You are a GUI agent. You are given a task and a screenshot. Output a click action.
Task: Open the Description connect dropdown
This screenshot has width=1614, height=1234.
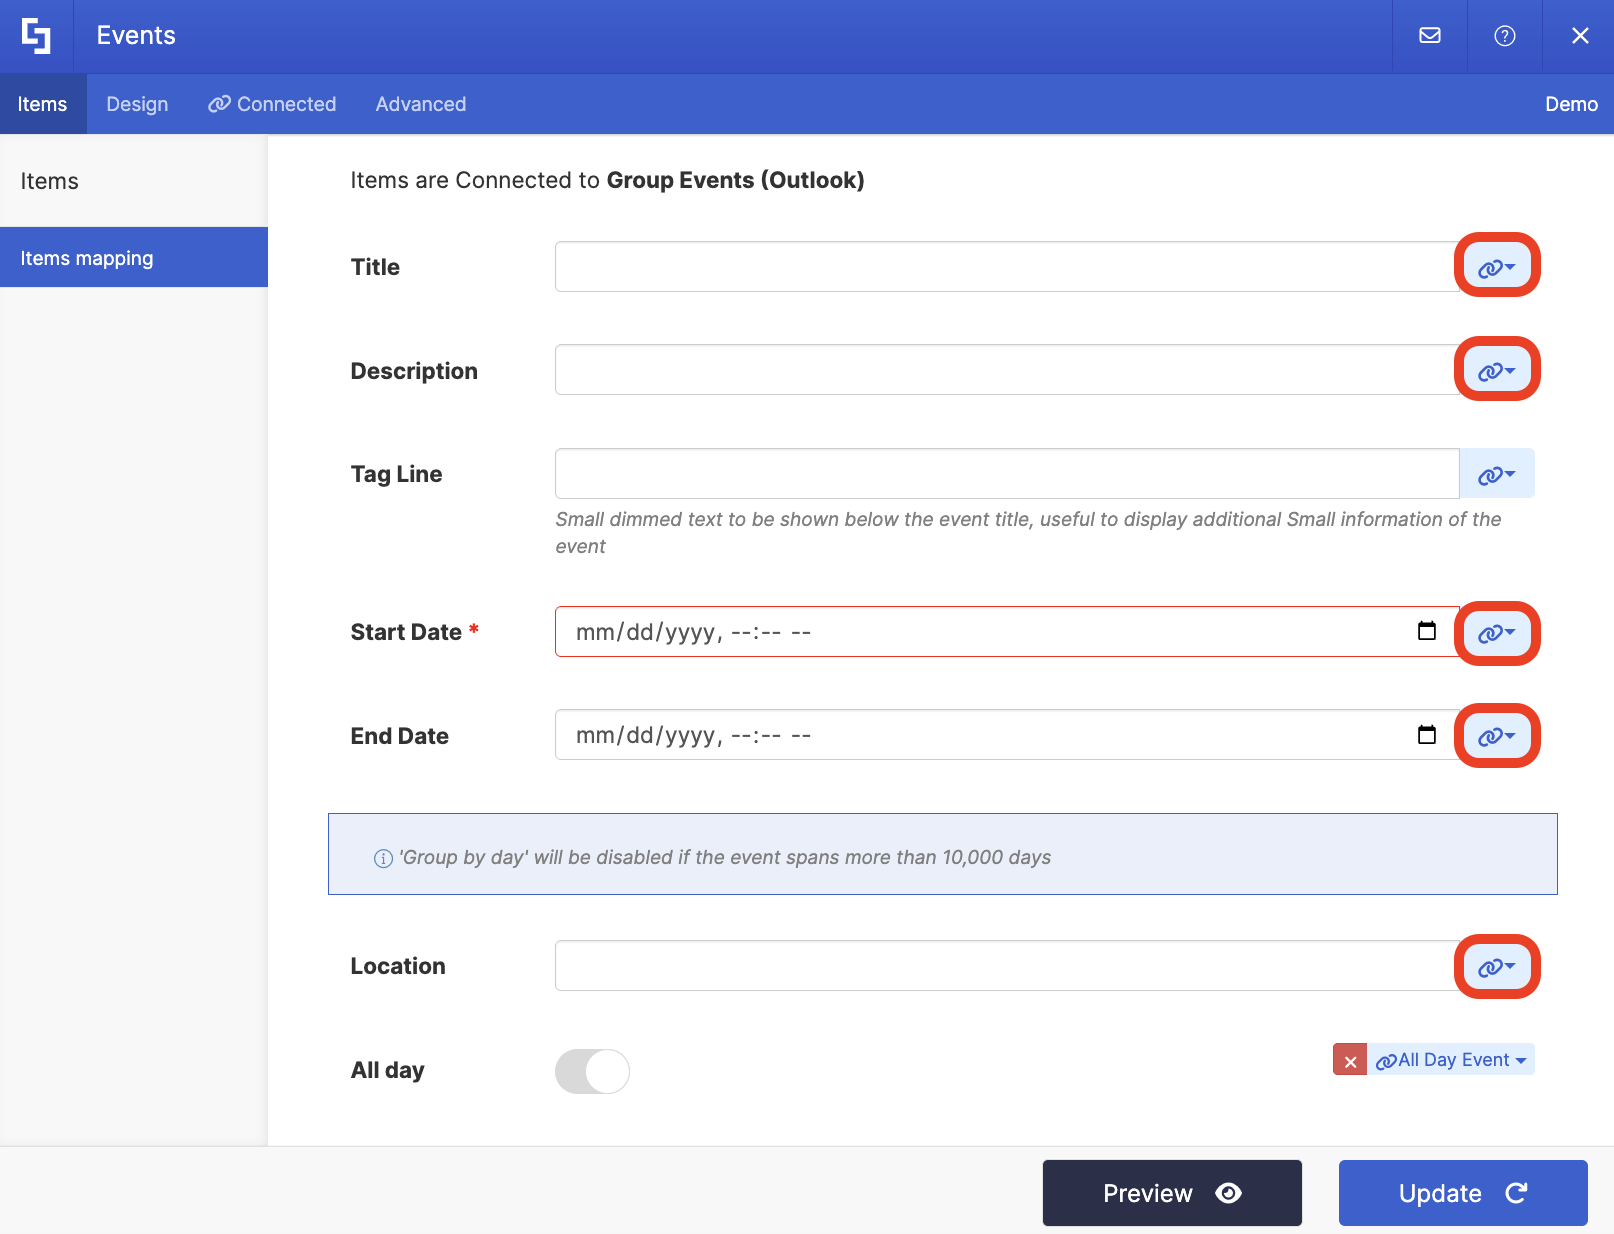(x=1497, y=370)
